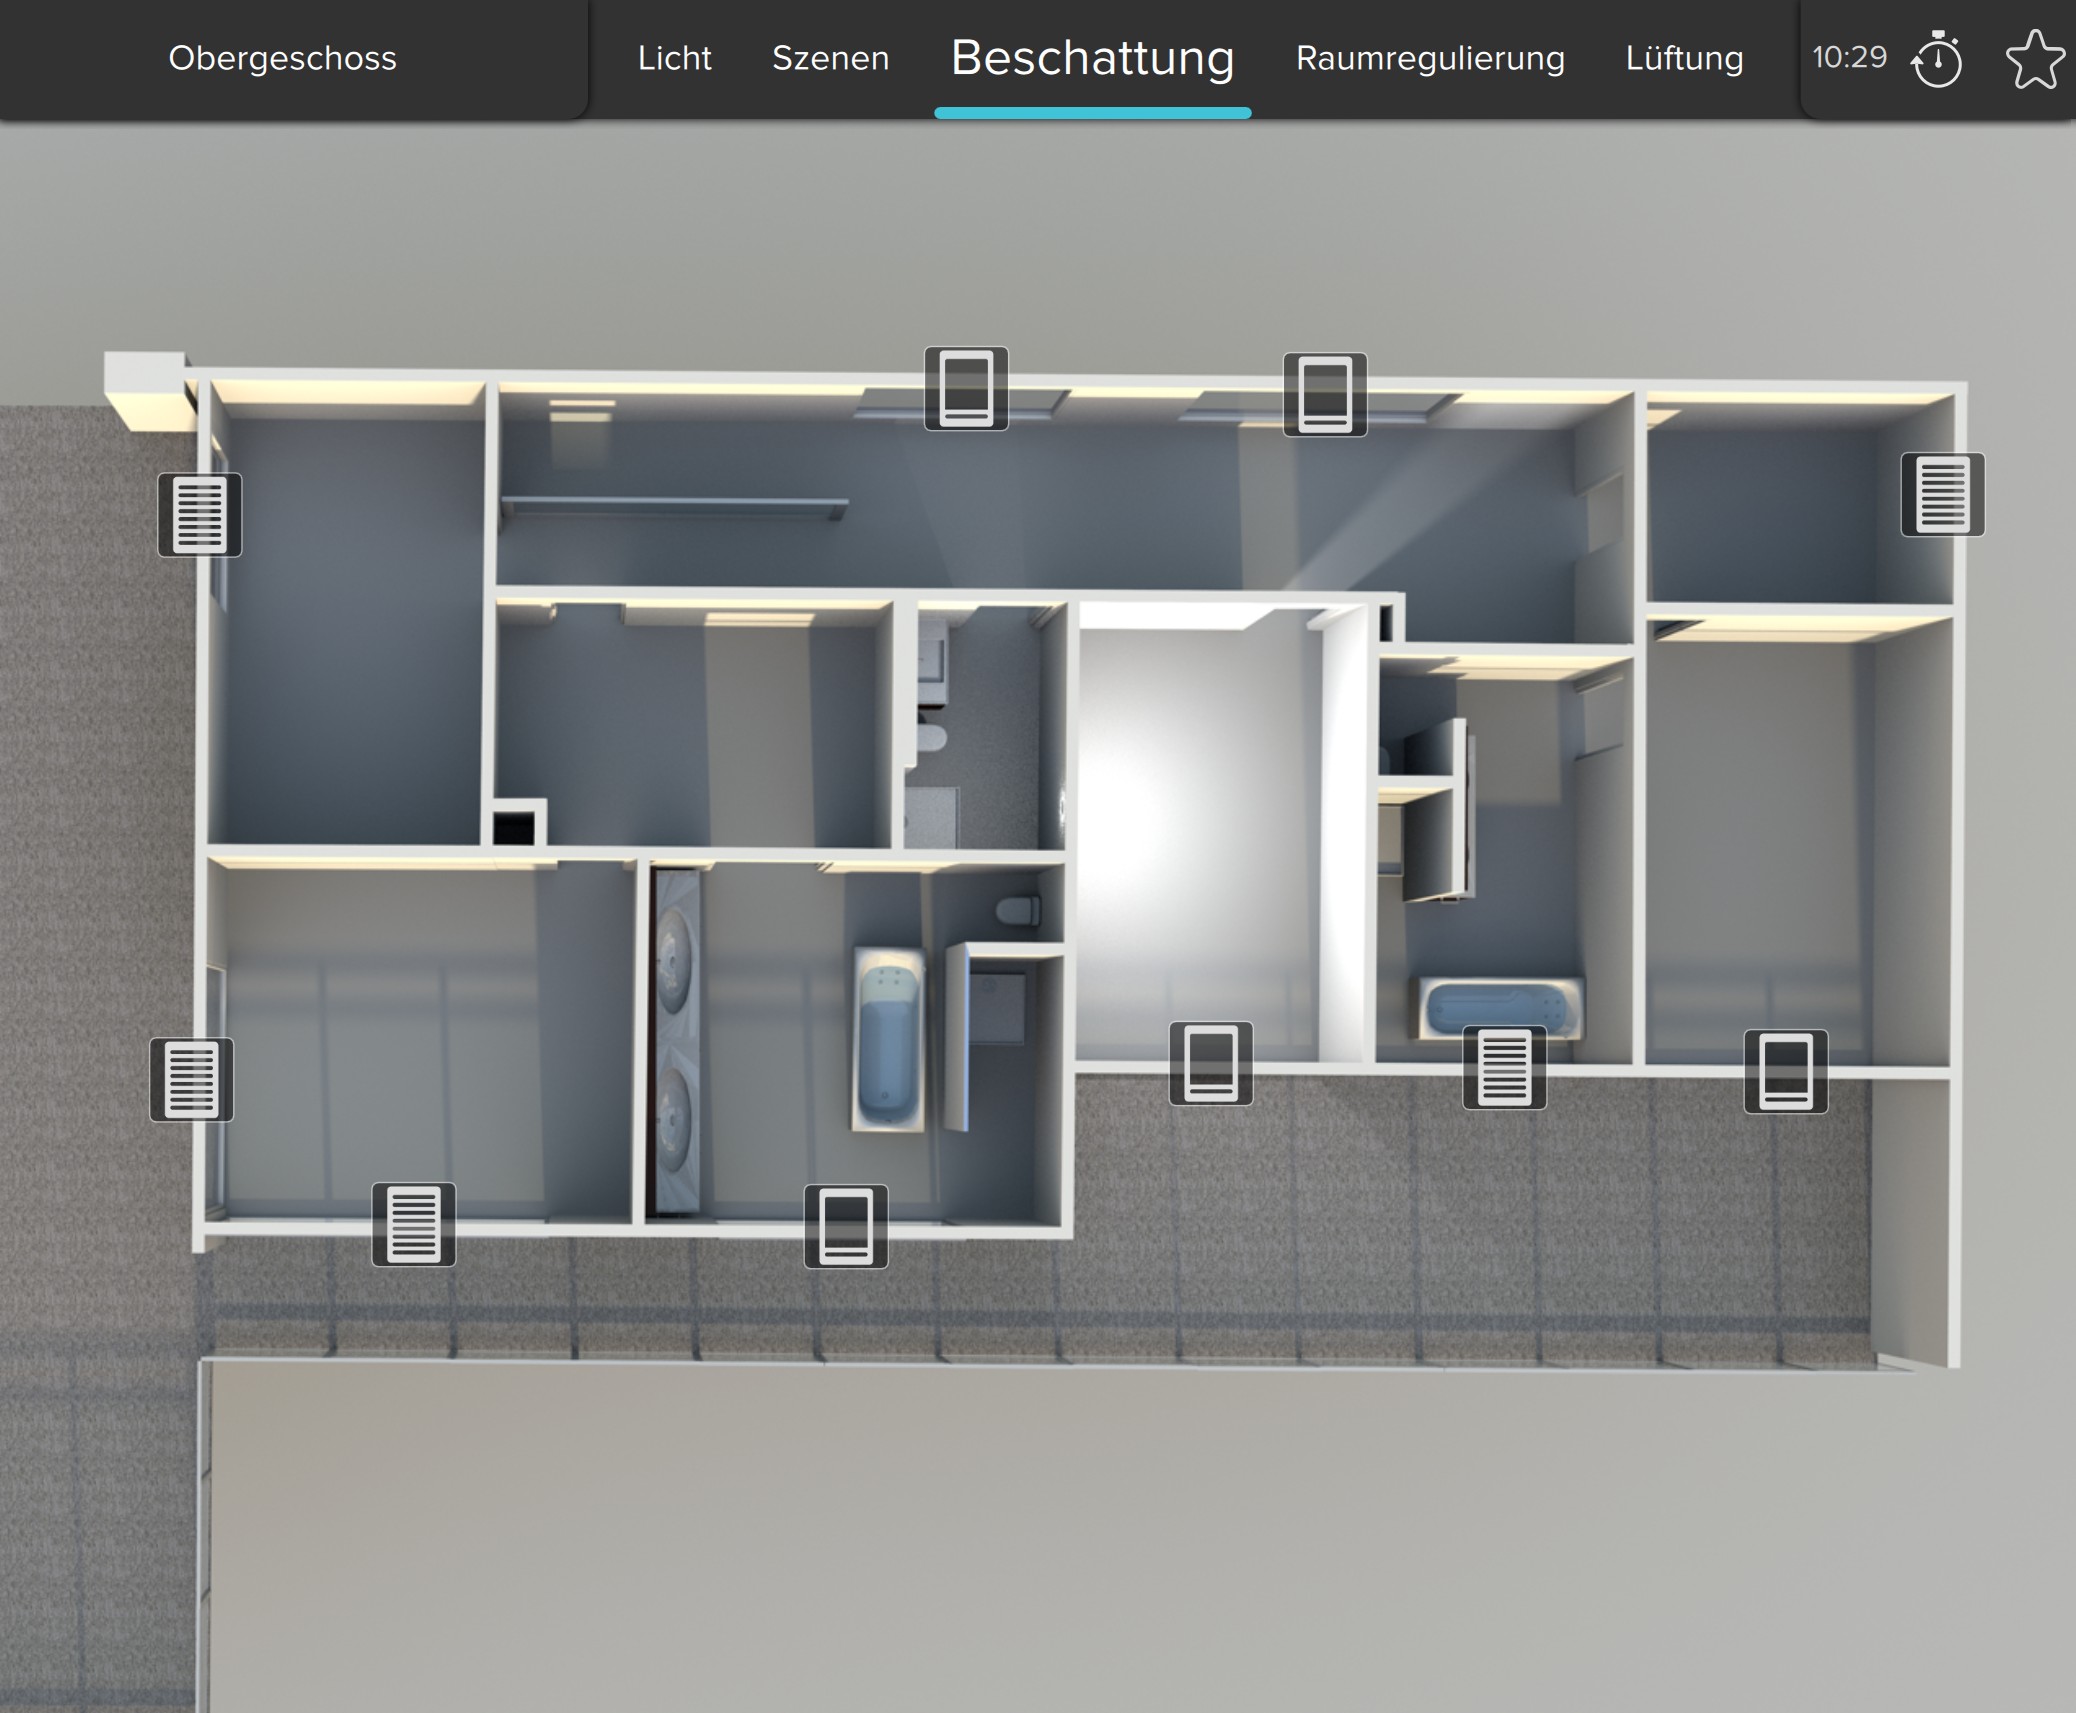Click the venetian blind icon below the blue bathtub
2076x1713 pixels.
[1504, 1067]
